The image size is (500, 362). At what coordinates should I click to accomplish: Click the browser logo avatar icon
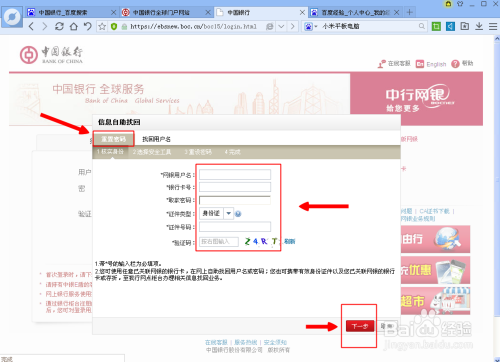tap(12, 17)
